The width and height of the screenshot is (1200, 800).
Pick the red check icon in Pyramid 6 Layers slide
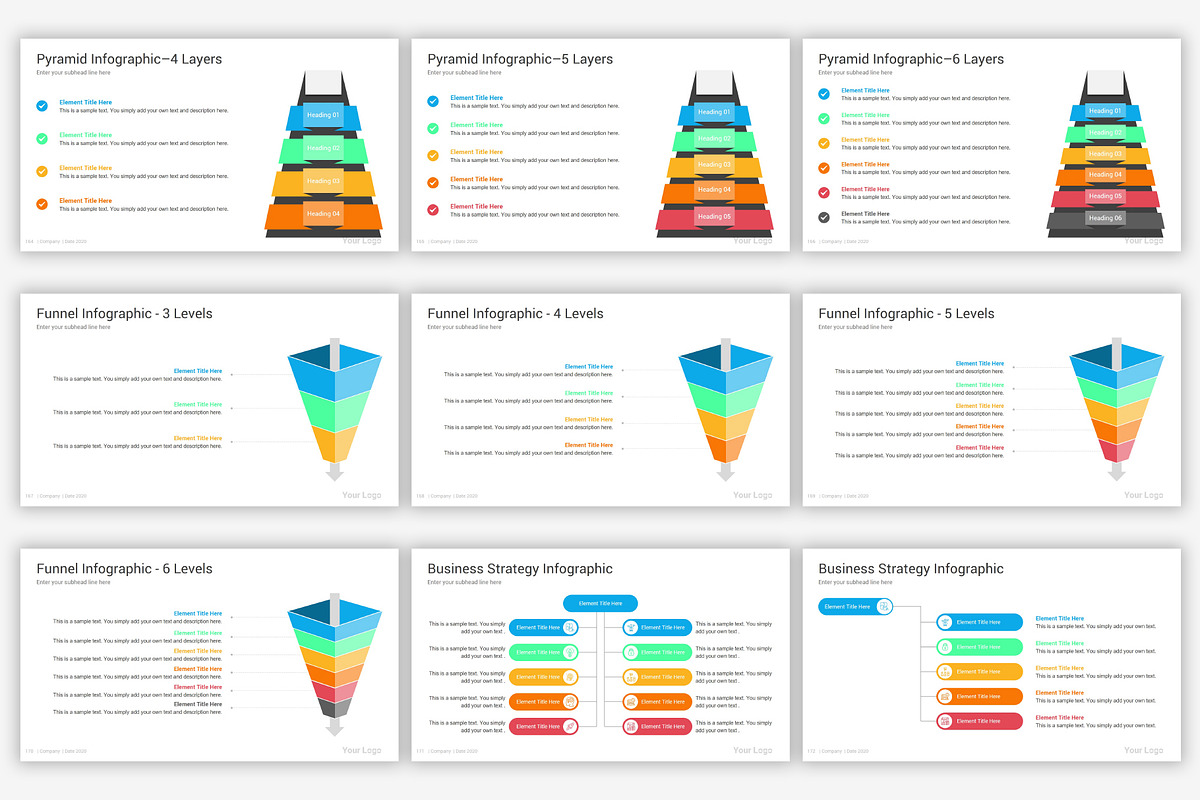pos(824,192)
